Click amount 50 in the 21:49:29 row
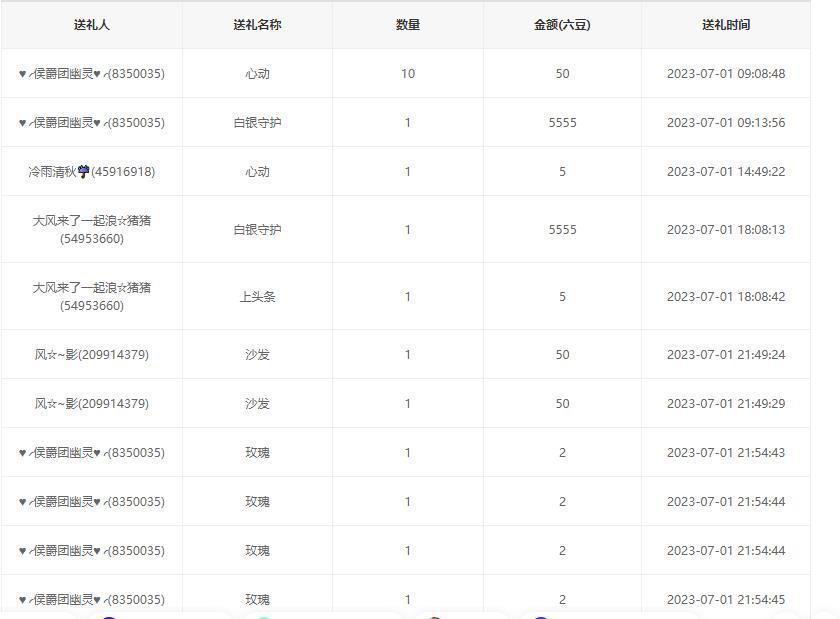Viewport: 840px width, 619px height. pos(562,404)
